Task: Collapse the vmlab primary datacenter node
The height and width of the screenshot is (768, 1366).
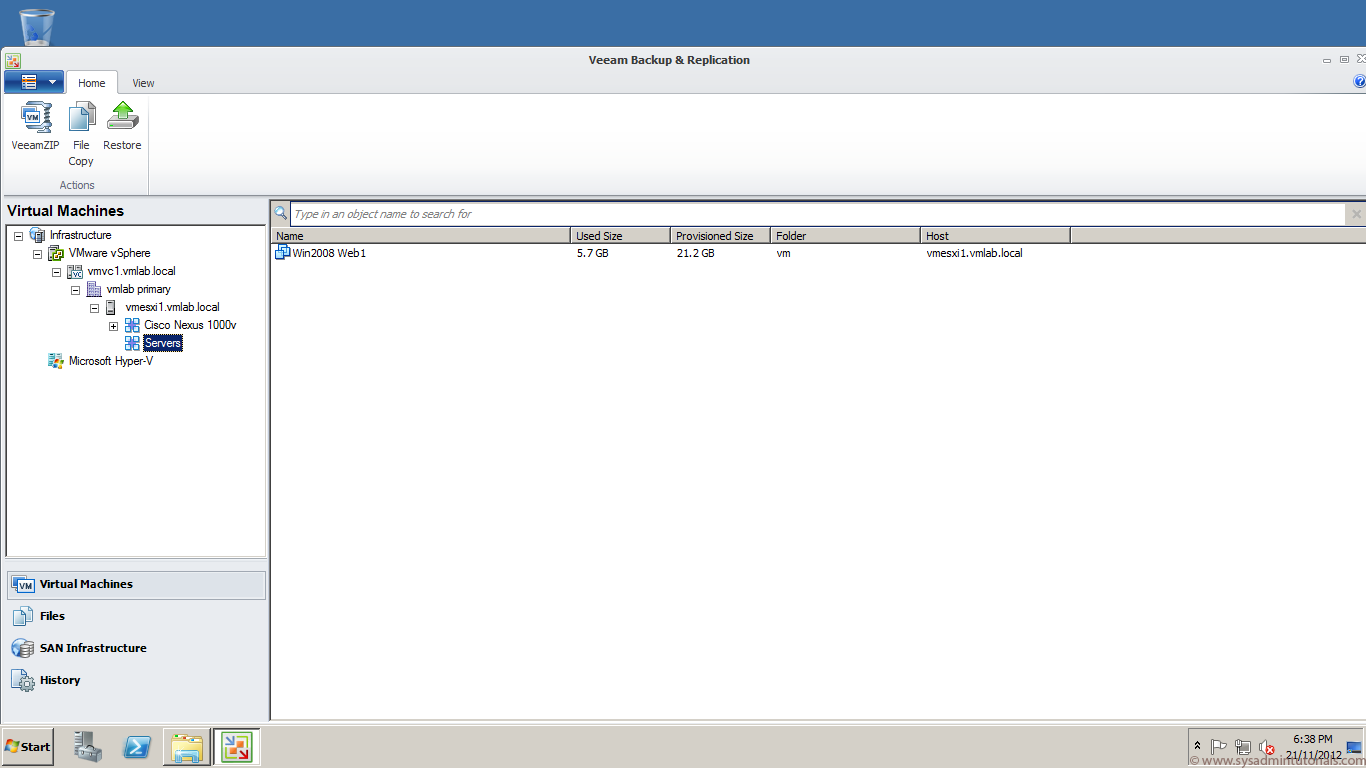Action: (75, 289)
